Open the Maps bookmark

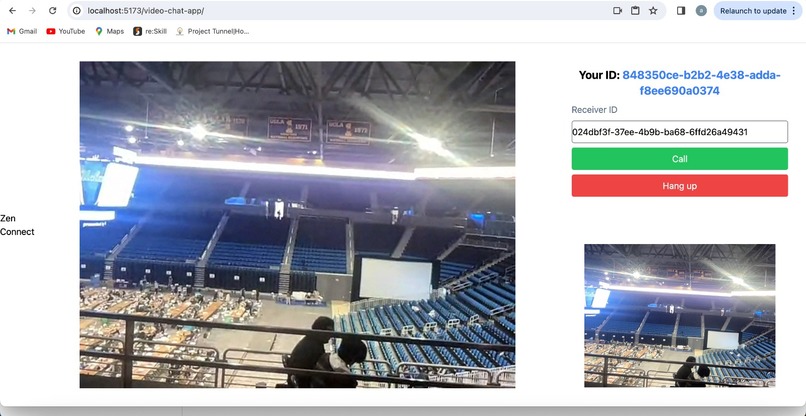[109, 31]
